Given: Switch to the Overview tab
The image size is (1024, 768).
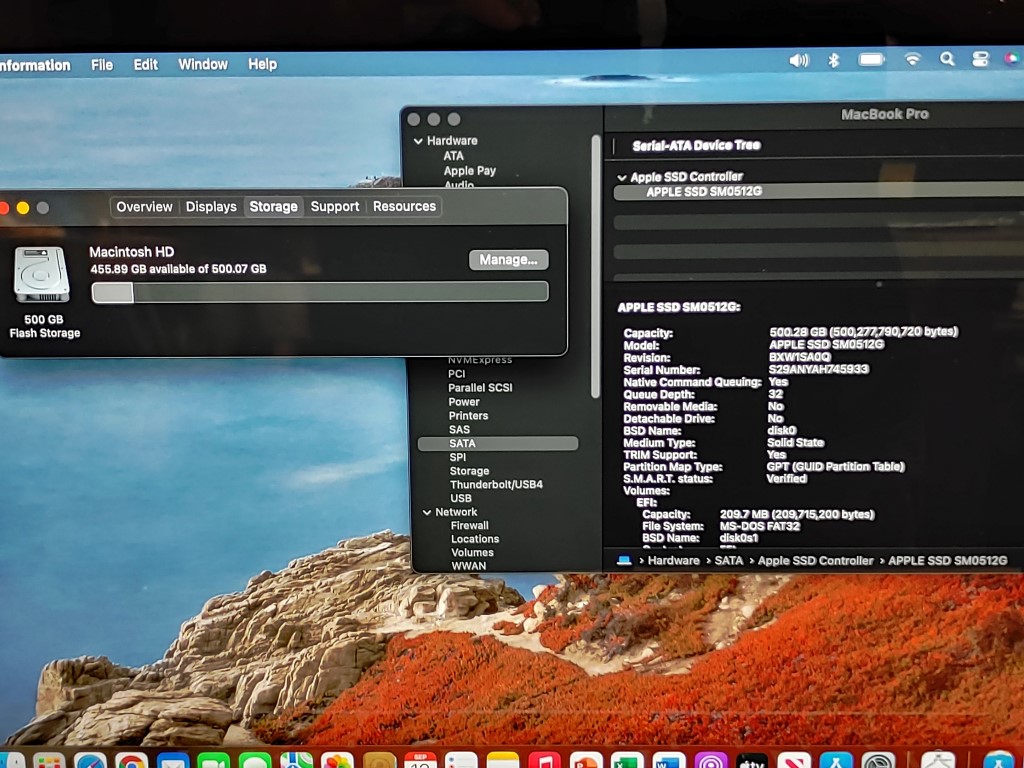Looking at the screenshot, I should [144, 207].
